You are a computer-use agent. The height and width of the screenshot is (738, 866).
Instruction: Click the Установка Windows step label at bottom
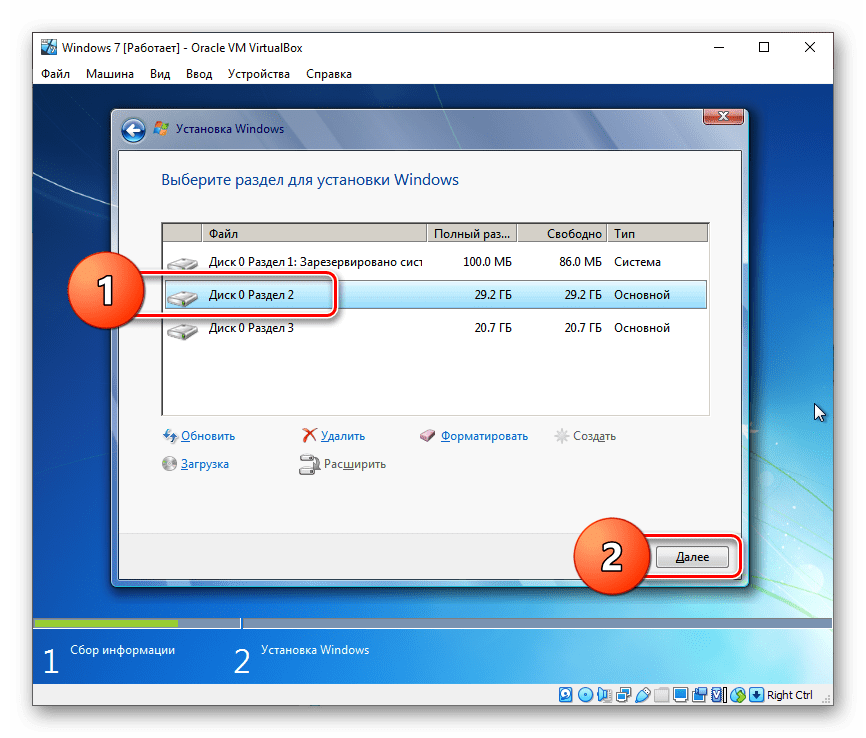[315, 650]
